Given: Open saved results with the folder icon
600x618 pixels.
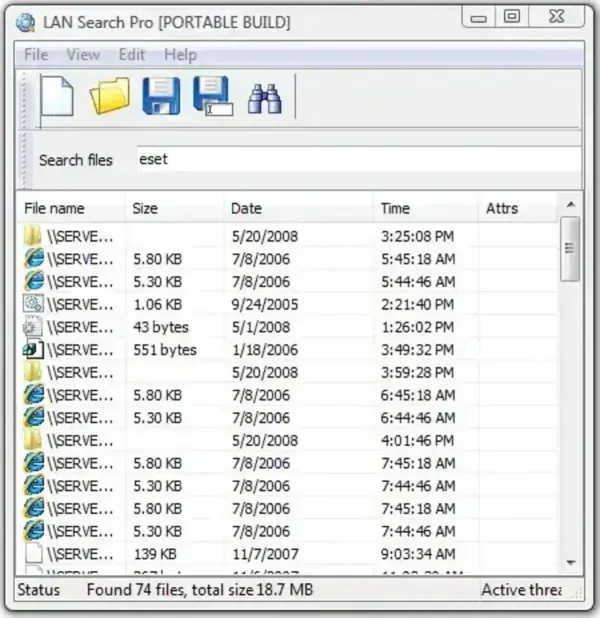Looking at the screenshot, I should click(110, 95).
